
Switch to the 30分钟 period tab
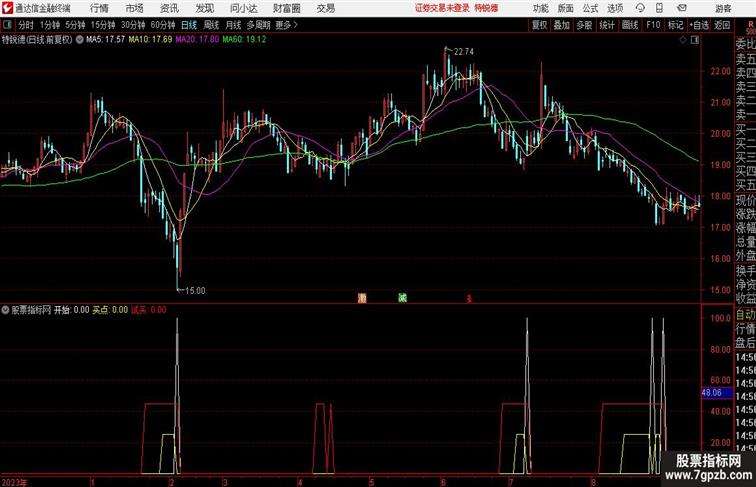click(x=133, y=25)
